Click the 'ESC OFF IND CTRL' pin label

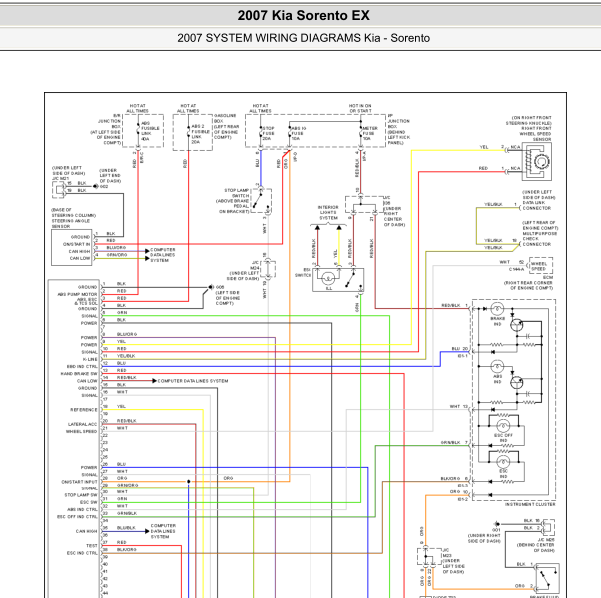pyautogui.click(x=77, y=517)
